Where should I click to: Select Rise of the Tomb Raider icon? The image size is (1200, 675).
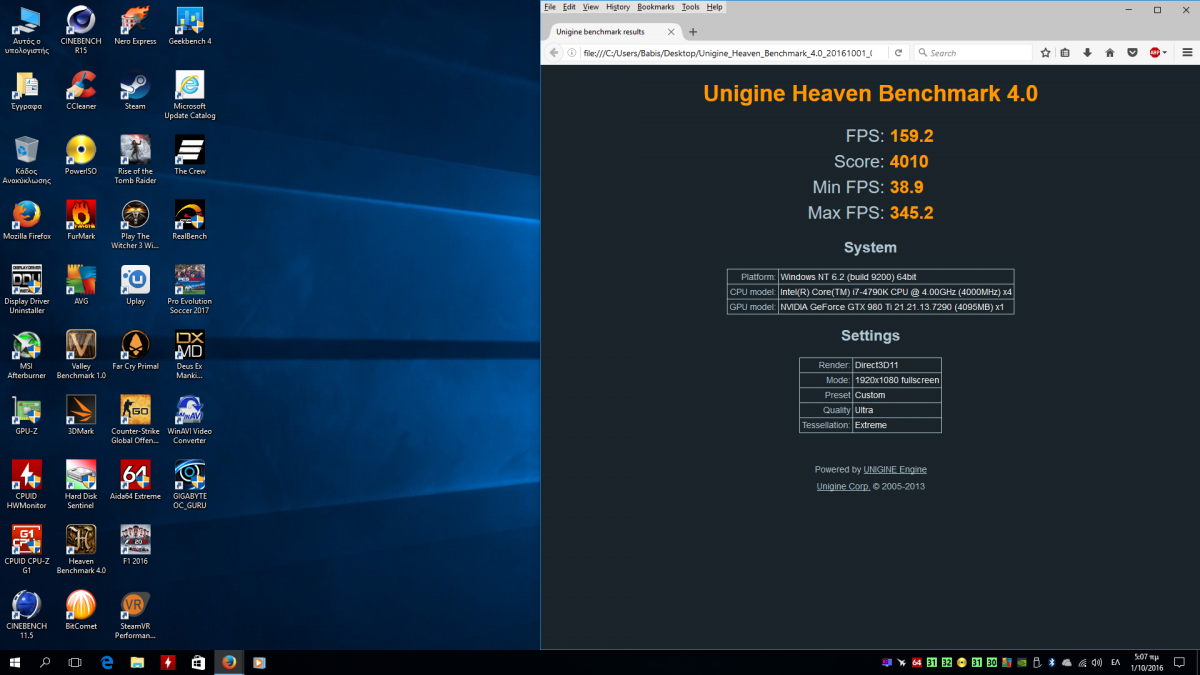tap(135, 160)
